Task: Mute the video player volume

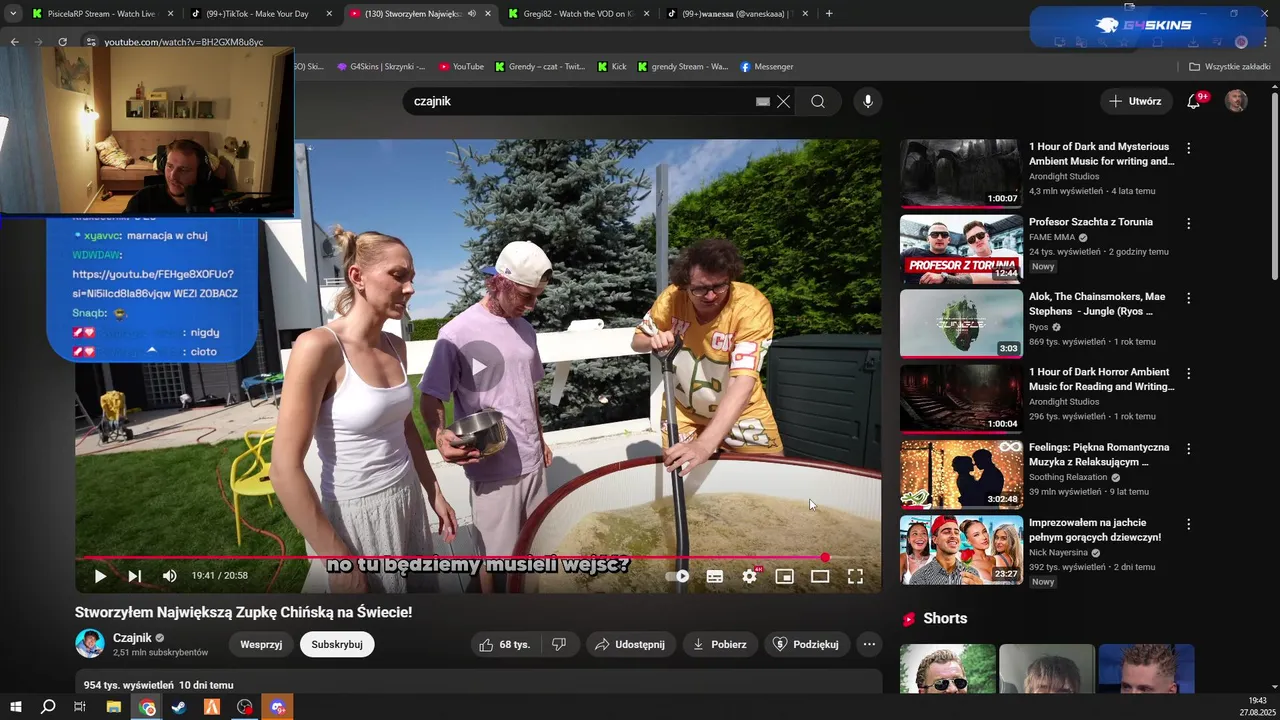Action: click(x=169, y=576)
